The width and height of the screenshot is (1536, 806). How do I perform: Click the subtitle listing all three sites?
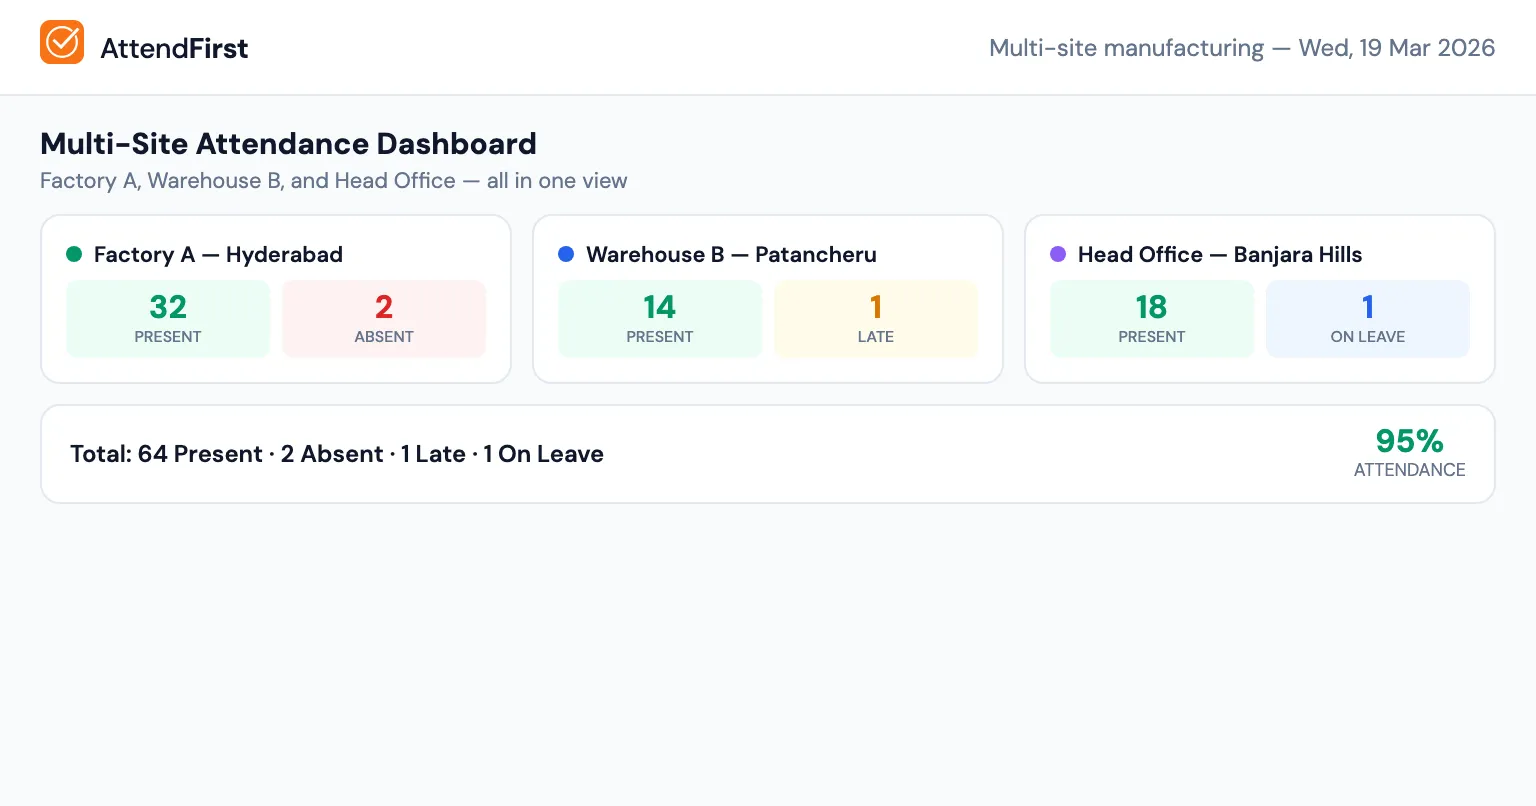(334, 181)
